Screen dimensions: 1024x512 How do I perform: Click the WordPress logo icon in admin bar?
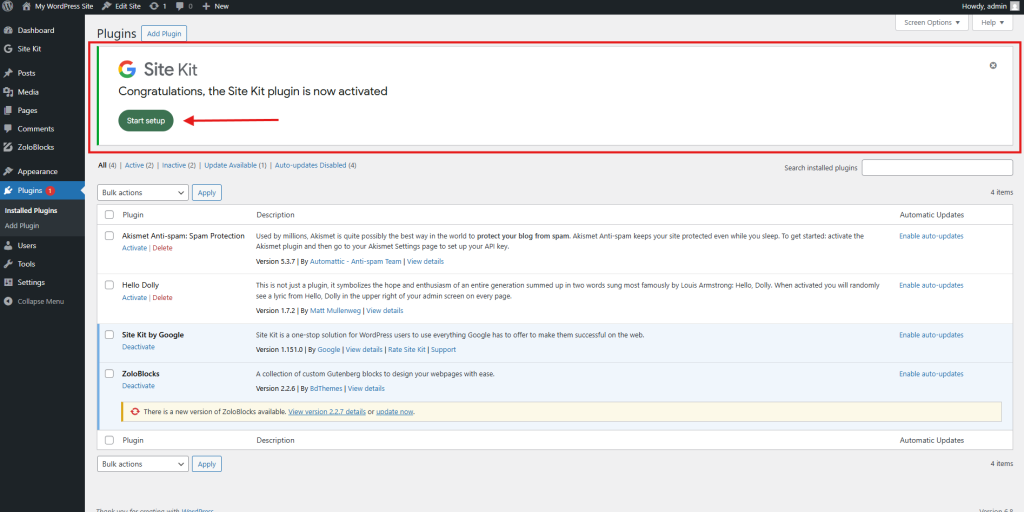pyautogui.click(x=9, y=6)
